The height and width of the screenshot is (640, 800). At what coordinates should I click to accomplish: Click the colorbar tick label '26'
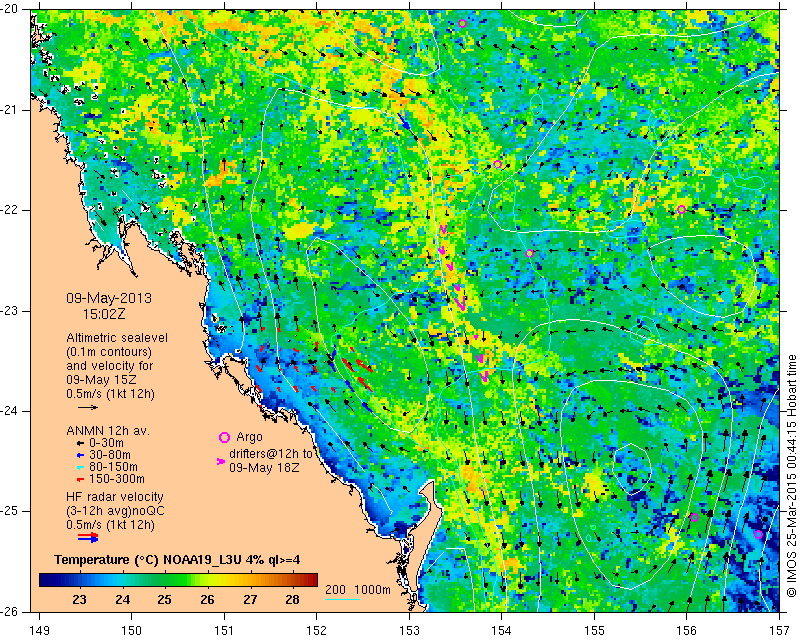coord(207,599)
